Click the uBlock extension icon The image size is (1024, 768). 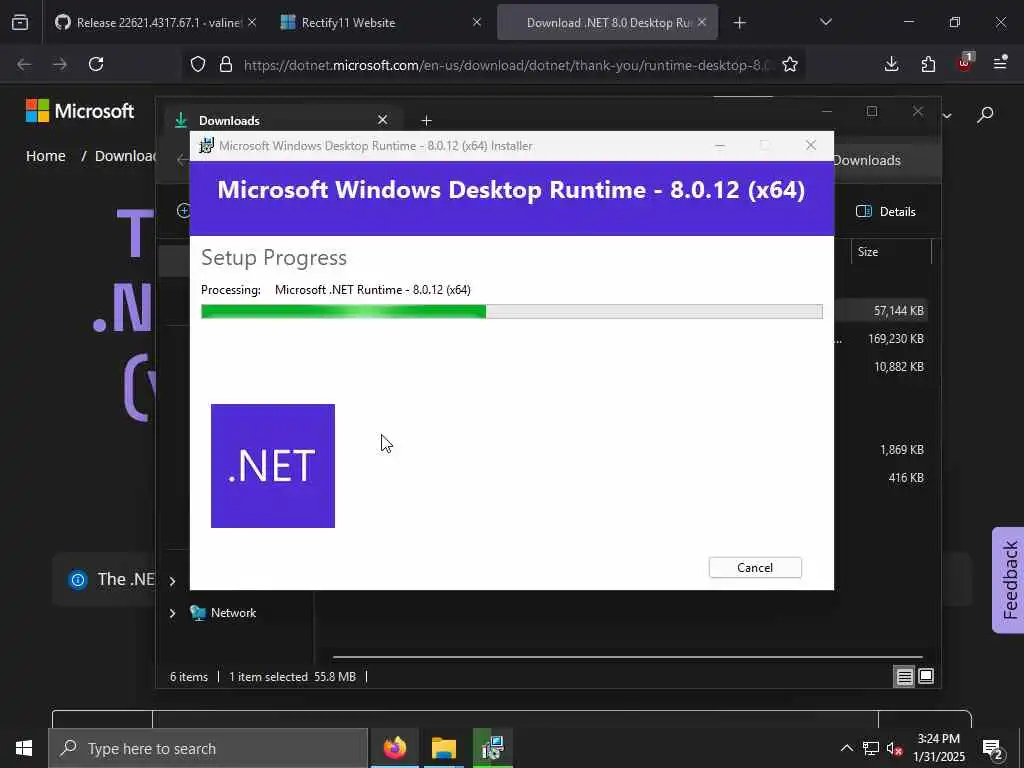tap(965, 63)
